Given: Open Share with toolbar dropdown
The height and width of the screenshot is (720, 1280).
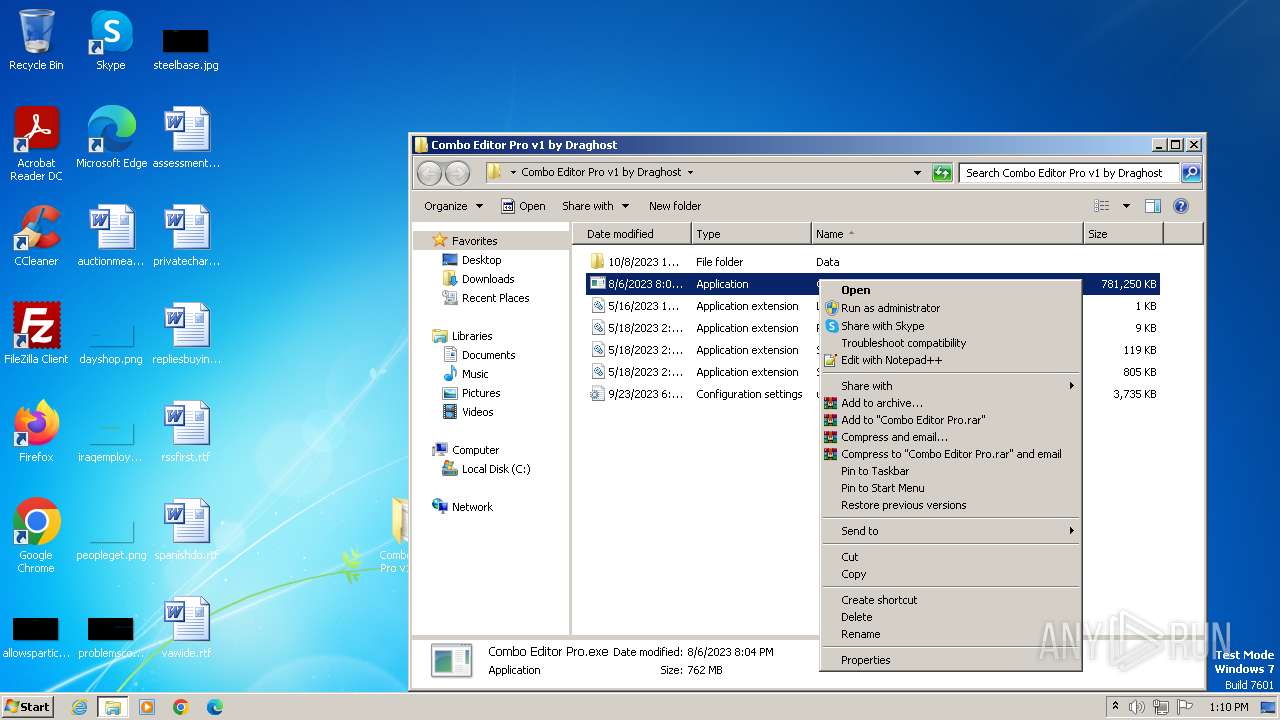Looking at the screenshot, I should [x=596, y=206].
